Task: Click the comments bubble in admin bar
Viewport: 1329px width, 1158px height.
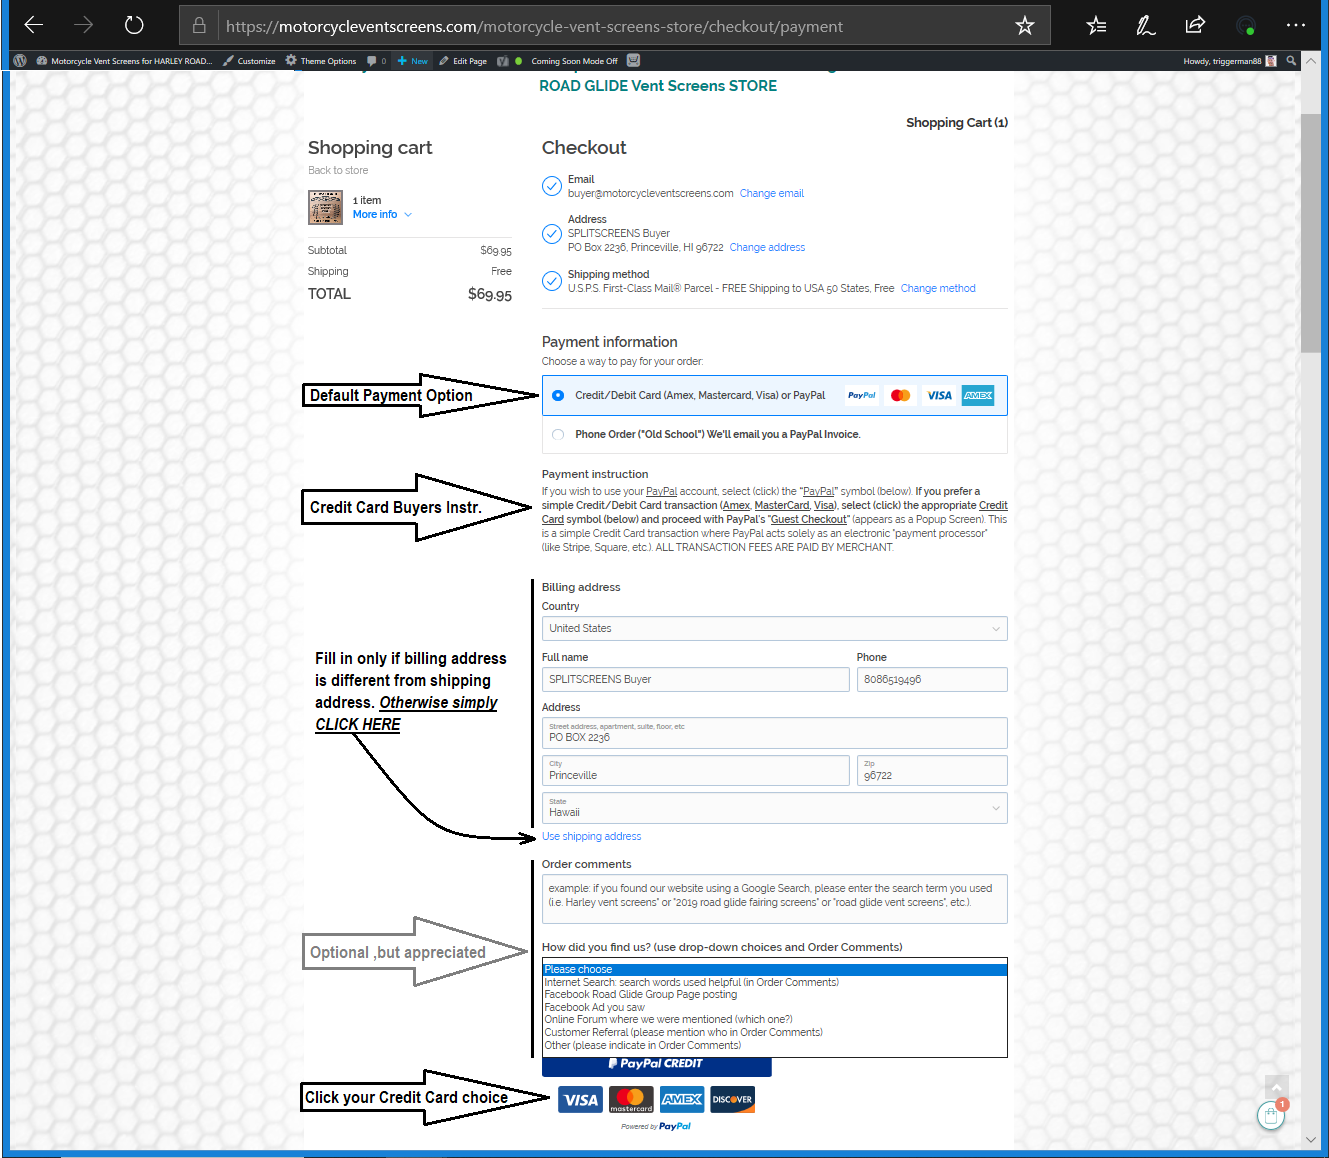Action: (376, 61)
